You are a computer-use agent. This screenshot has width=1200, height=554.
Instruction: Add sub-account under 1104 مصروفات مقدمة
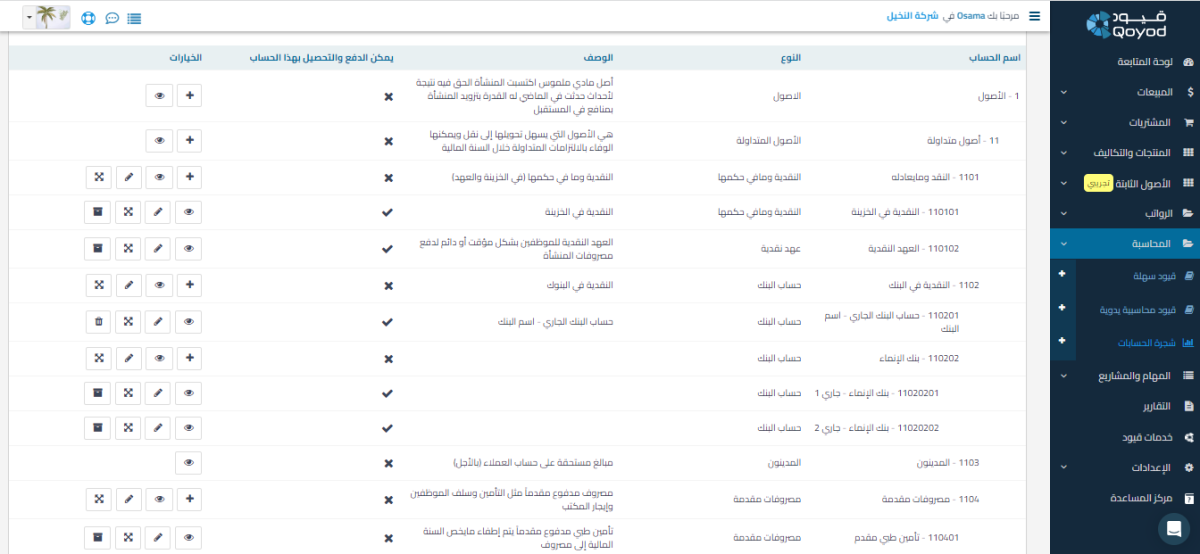pos(191,498)
